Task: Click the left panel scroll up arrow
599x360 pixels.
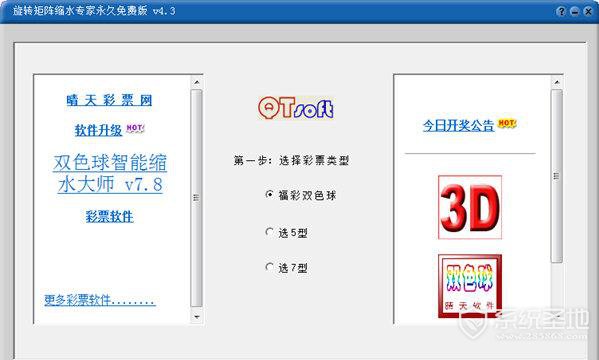Action: click(x=196, y=82)
